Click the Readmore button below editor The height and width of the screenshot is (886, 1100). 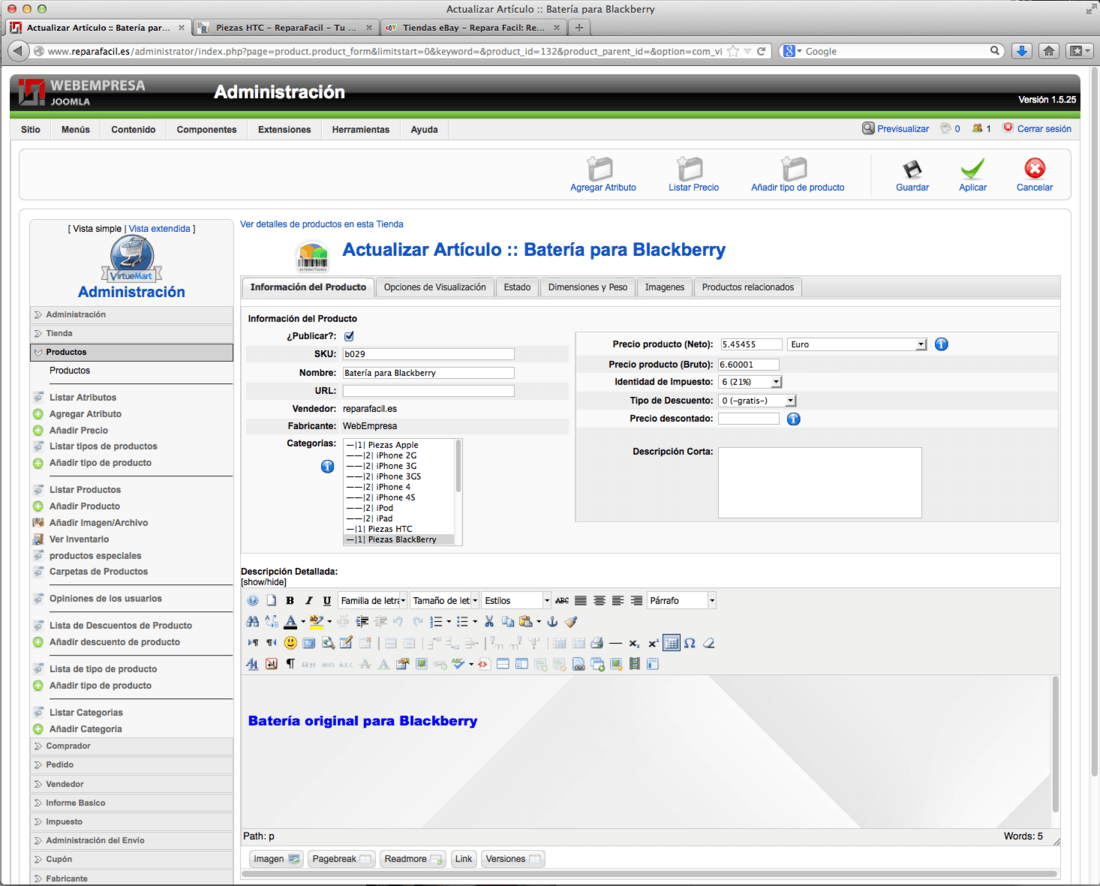pos(412,859)
